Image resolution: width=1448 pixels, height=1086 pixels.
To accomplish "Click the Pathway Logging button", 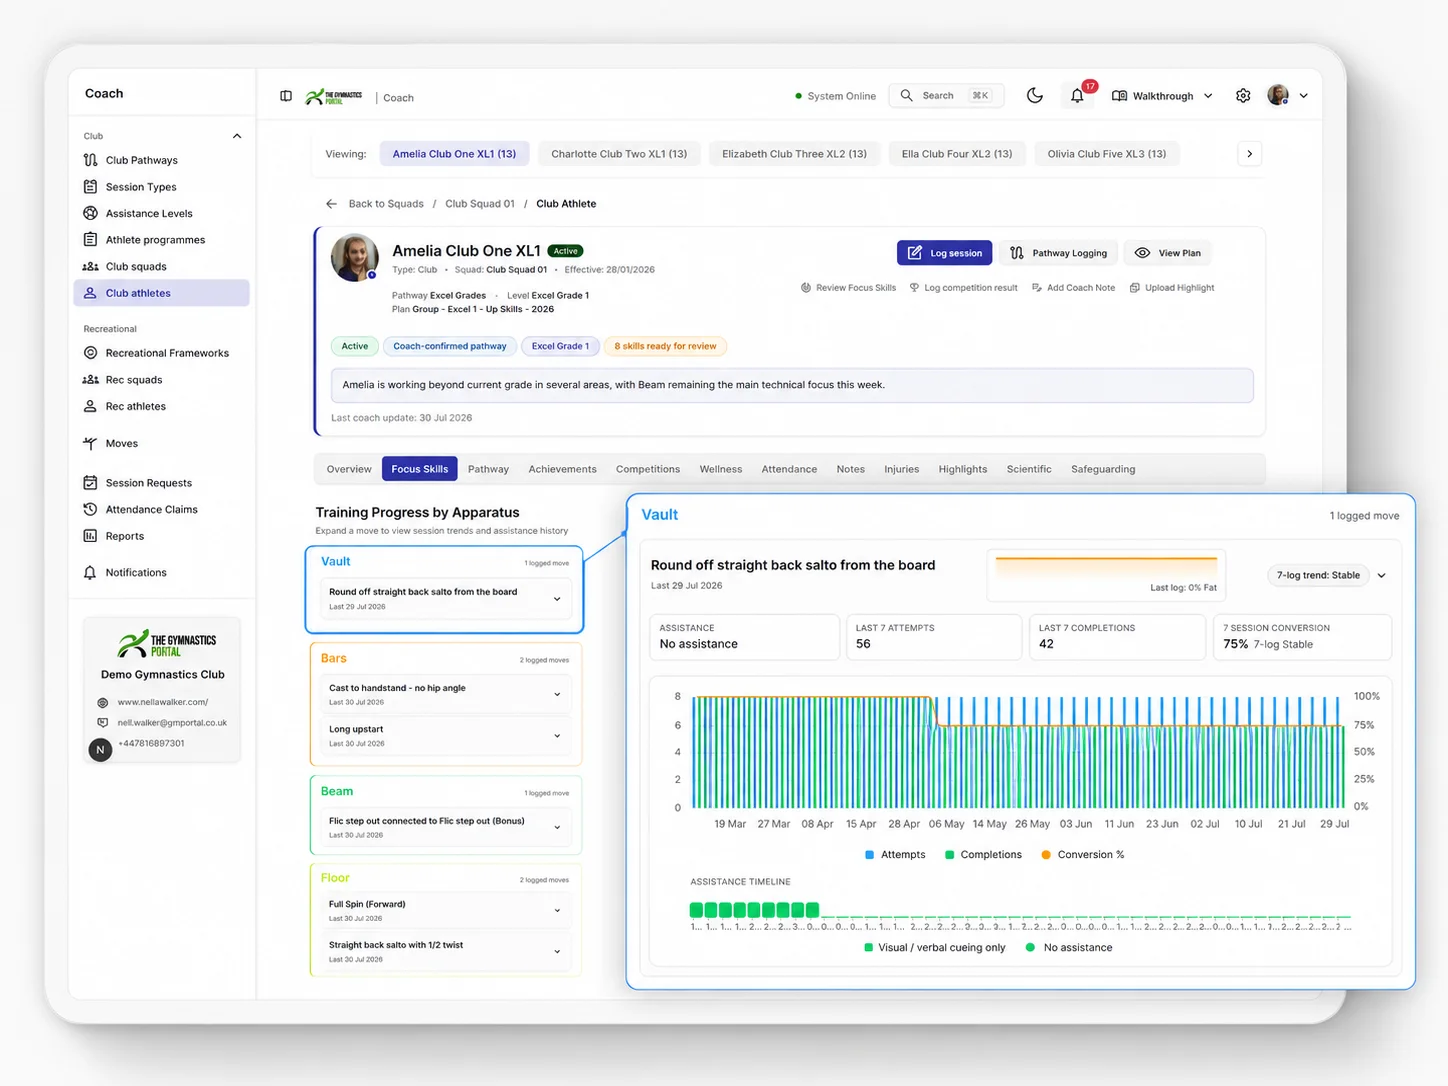I will (1058, 253).
